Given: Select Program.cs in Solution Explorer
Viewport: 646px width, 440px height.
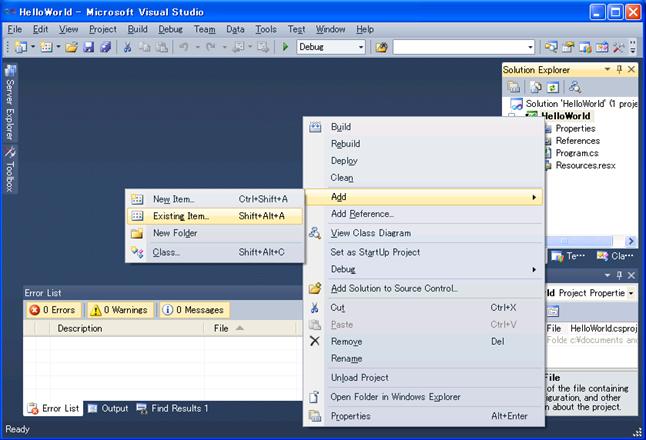Looking at the screenshot, I should pyautogui.click(x=577, y=153).
